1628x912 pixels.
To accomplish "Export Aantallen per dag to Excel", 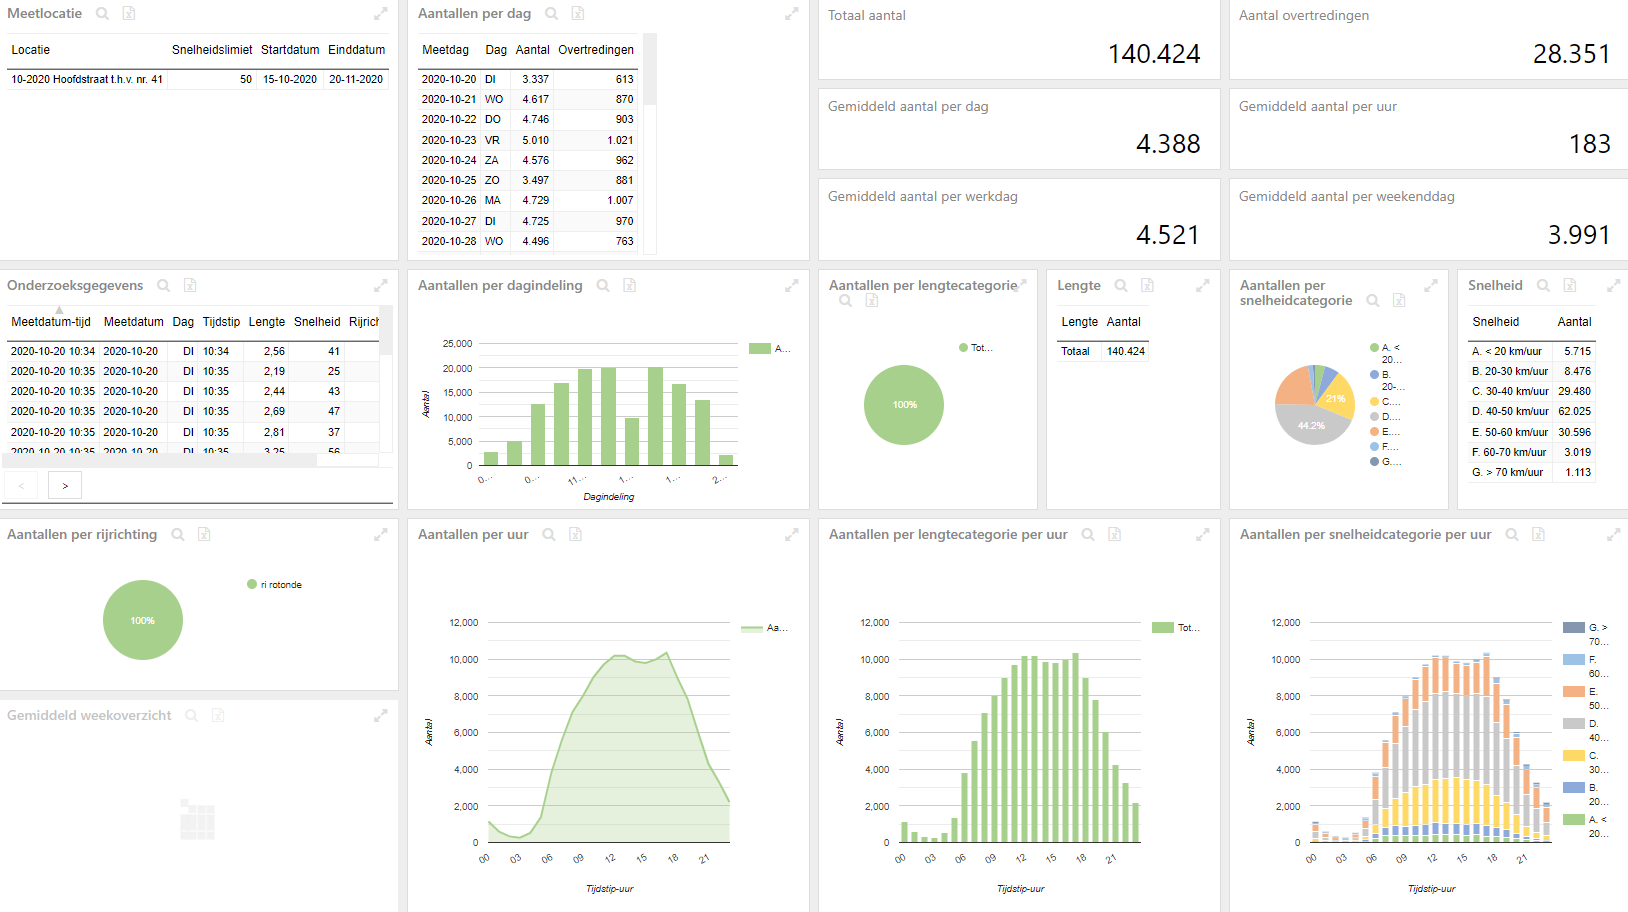I will (578, 14).
